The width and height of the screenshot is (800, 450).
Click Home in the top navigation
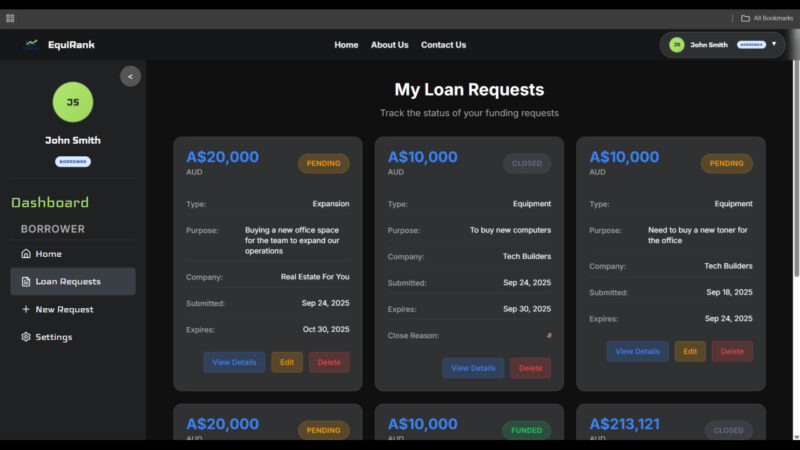(x=346, y=45)
